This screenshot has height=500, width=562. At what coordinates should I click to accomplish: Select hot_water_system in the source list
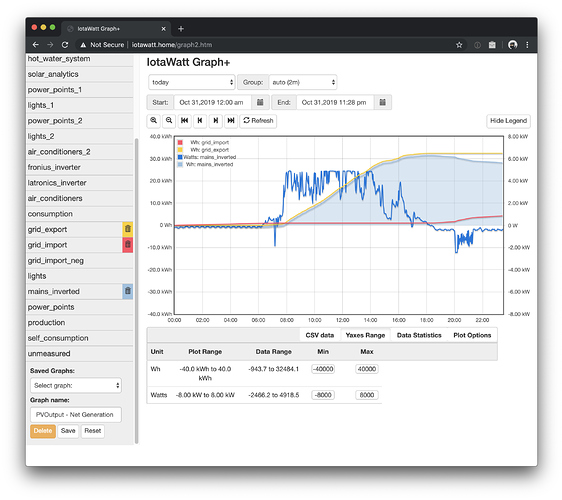(x=80, y=59)
